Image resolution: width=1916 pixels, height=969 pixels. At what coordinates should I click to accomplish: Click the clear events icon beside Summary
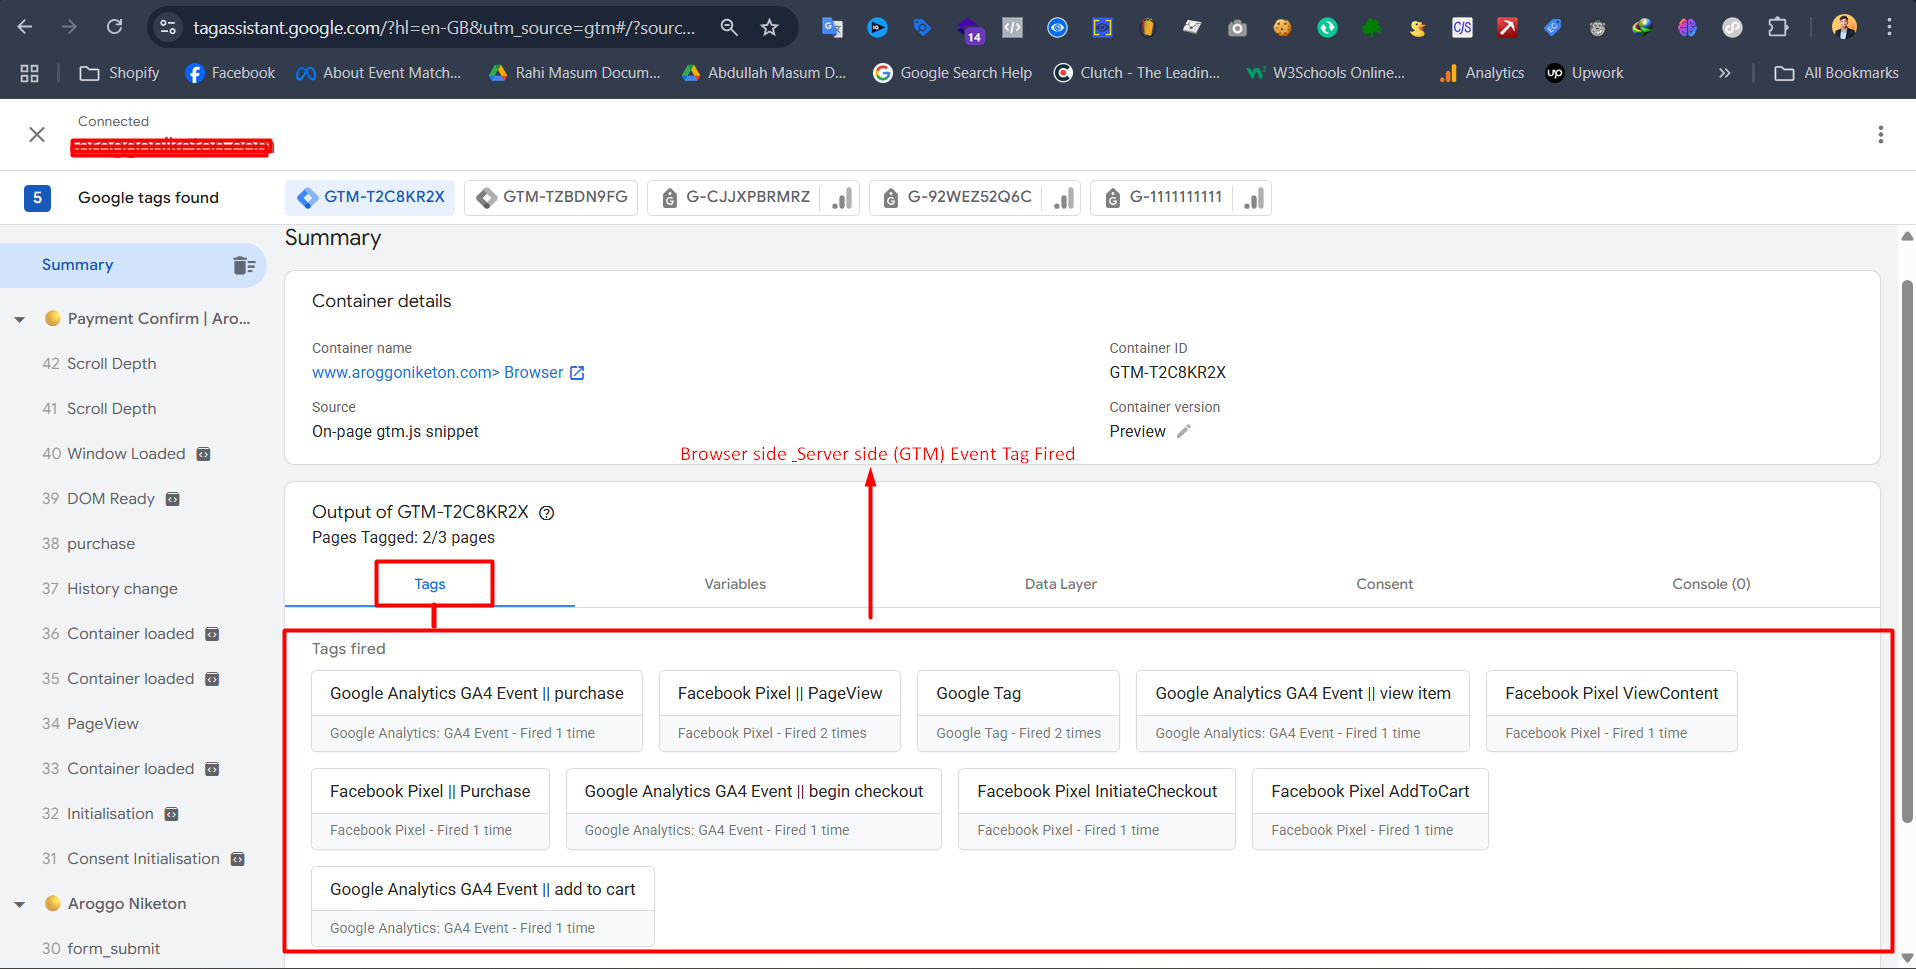244,265
